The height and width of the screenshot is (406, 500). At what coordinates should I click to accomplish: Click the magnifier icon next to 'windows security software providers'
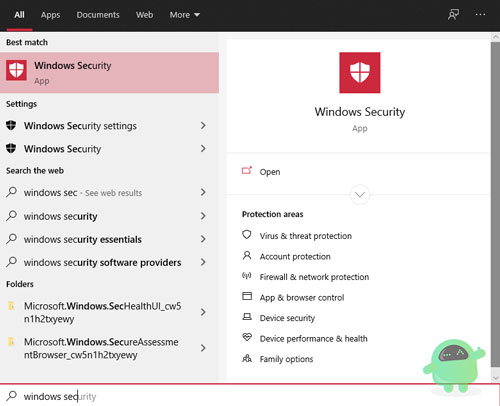(x=11, y=262)
